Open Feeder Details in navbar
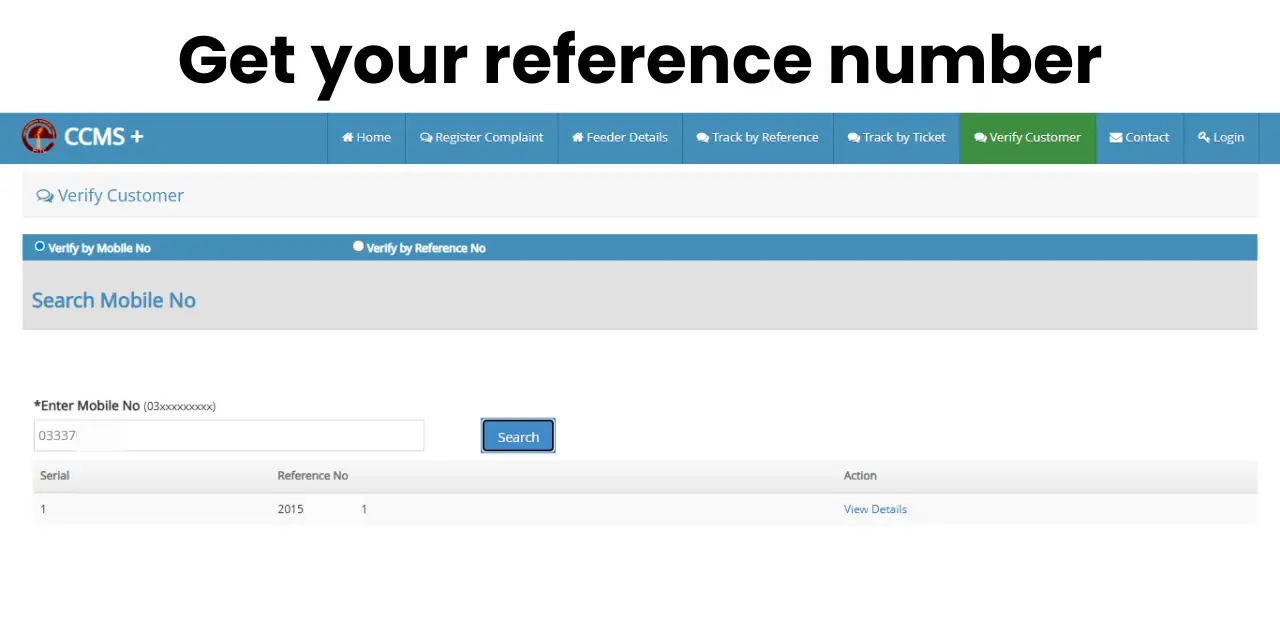This screenshot has width=1280, height=630. 620,137
